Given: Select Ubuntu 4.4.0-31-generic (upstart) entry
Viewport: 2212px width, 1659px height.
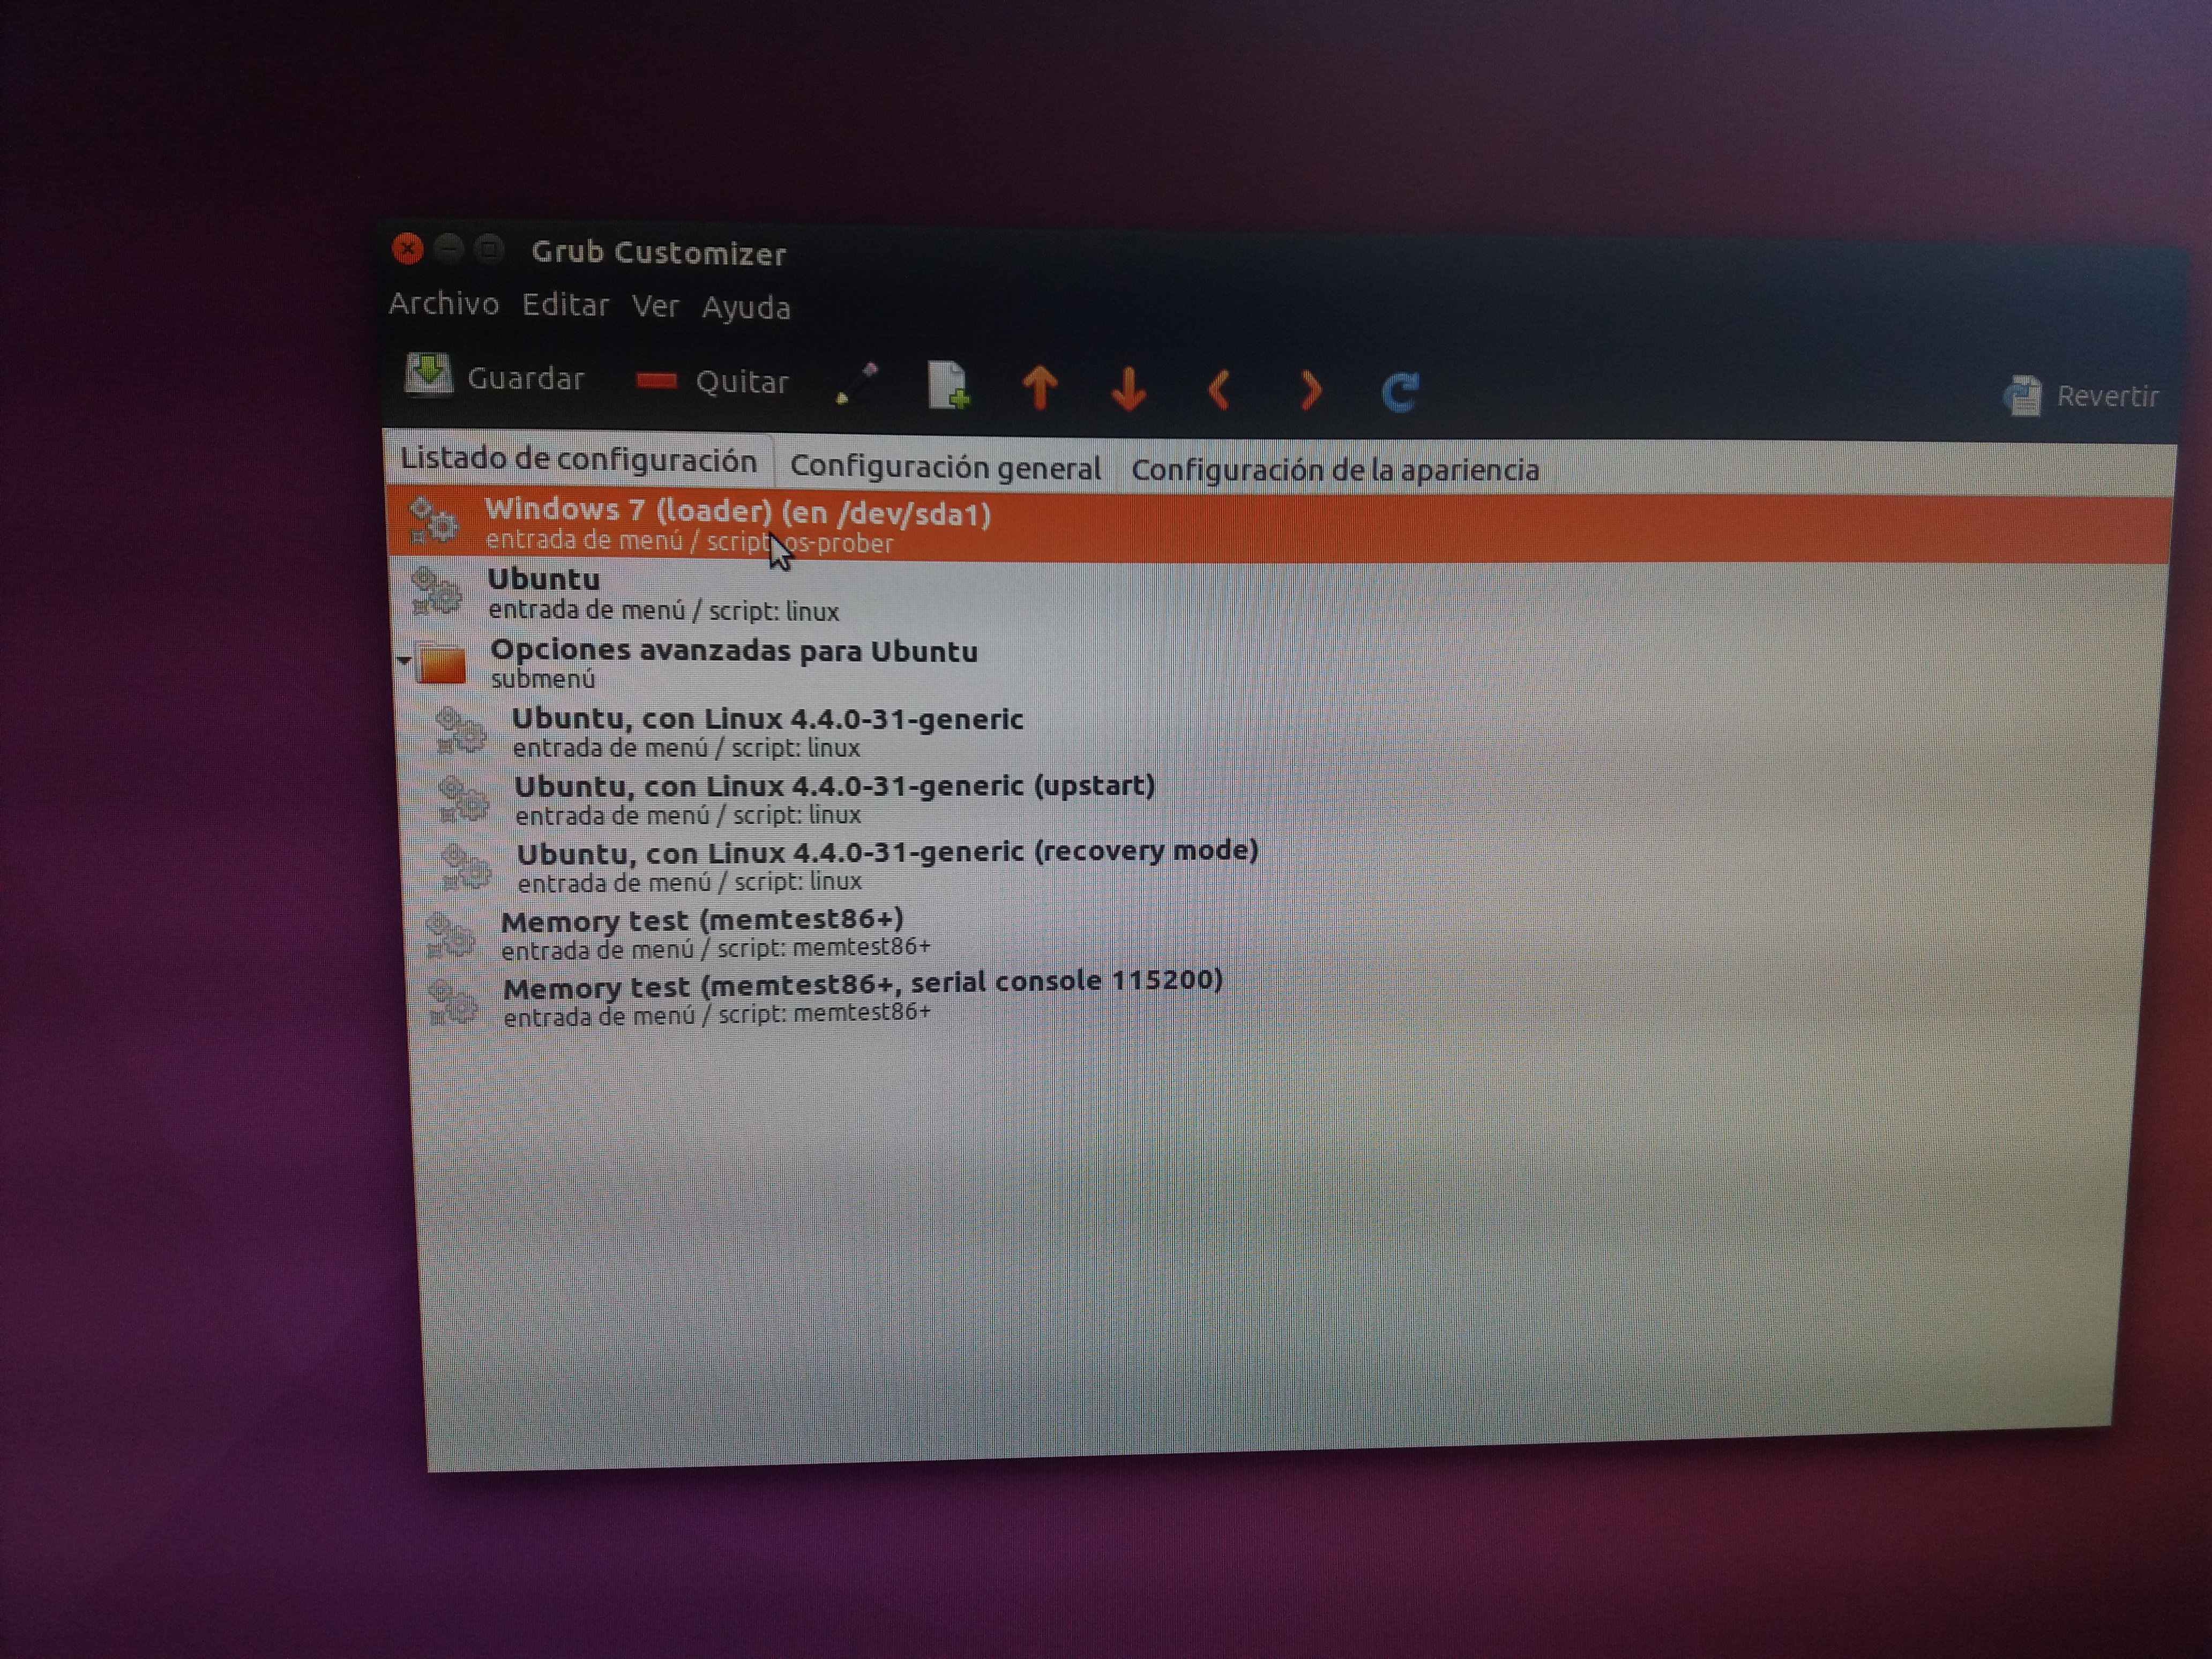Looking at the screenshot, I should coord(834,787).
